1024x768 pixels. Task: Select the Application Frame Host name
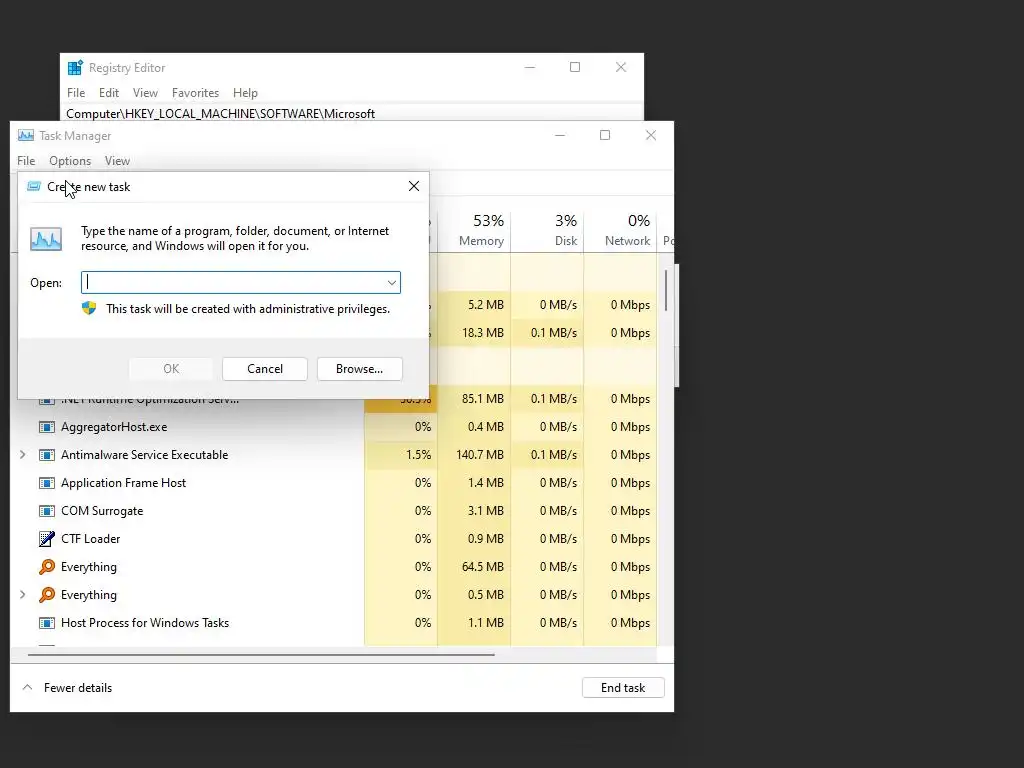pos(123,483)
